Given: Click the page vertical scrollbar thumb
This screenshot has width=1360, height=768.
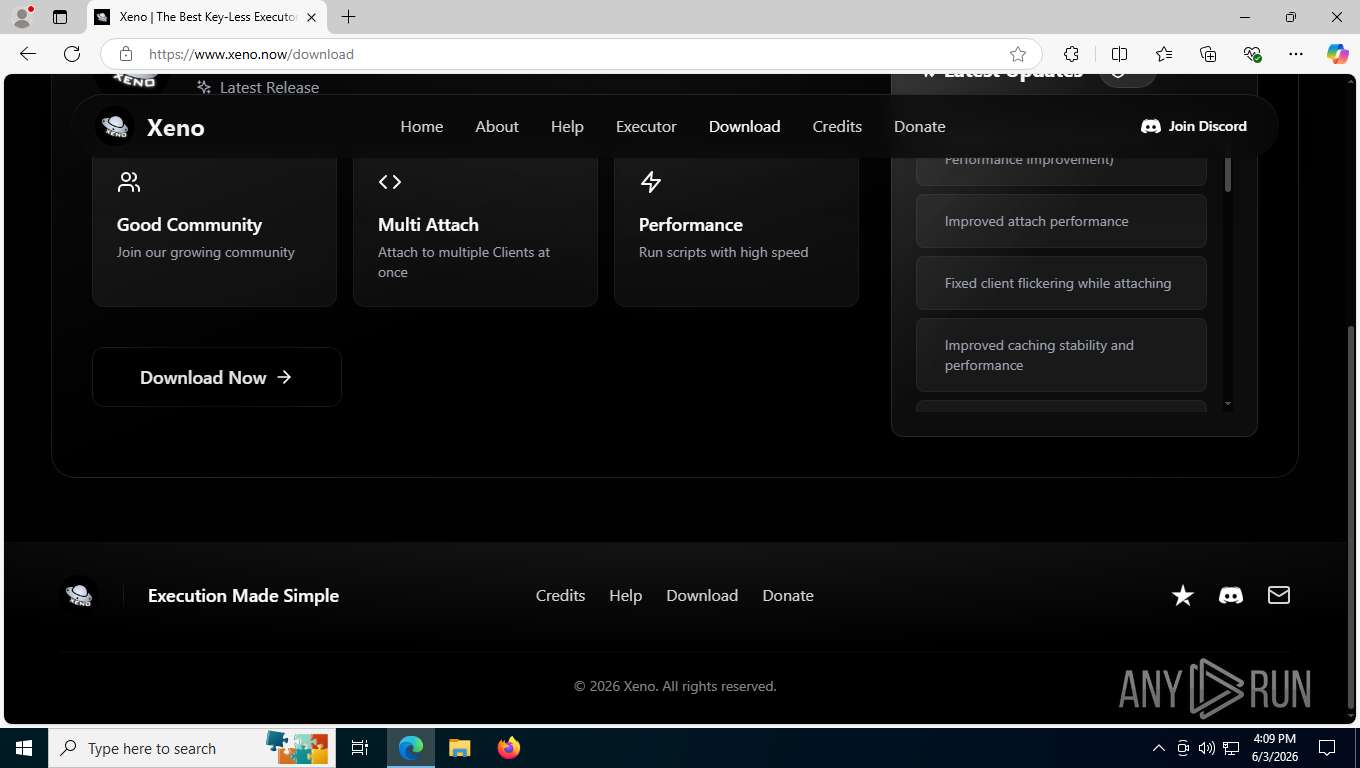Looking at the screenshot, I should click(x=1352, y=515).
